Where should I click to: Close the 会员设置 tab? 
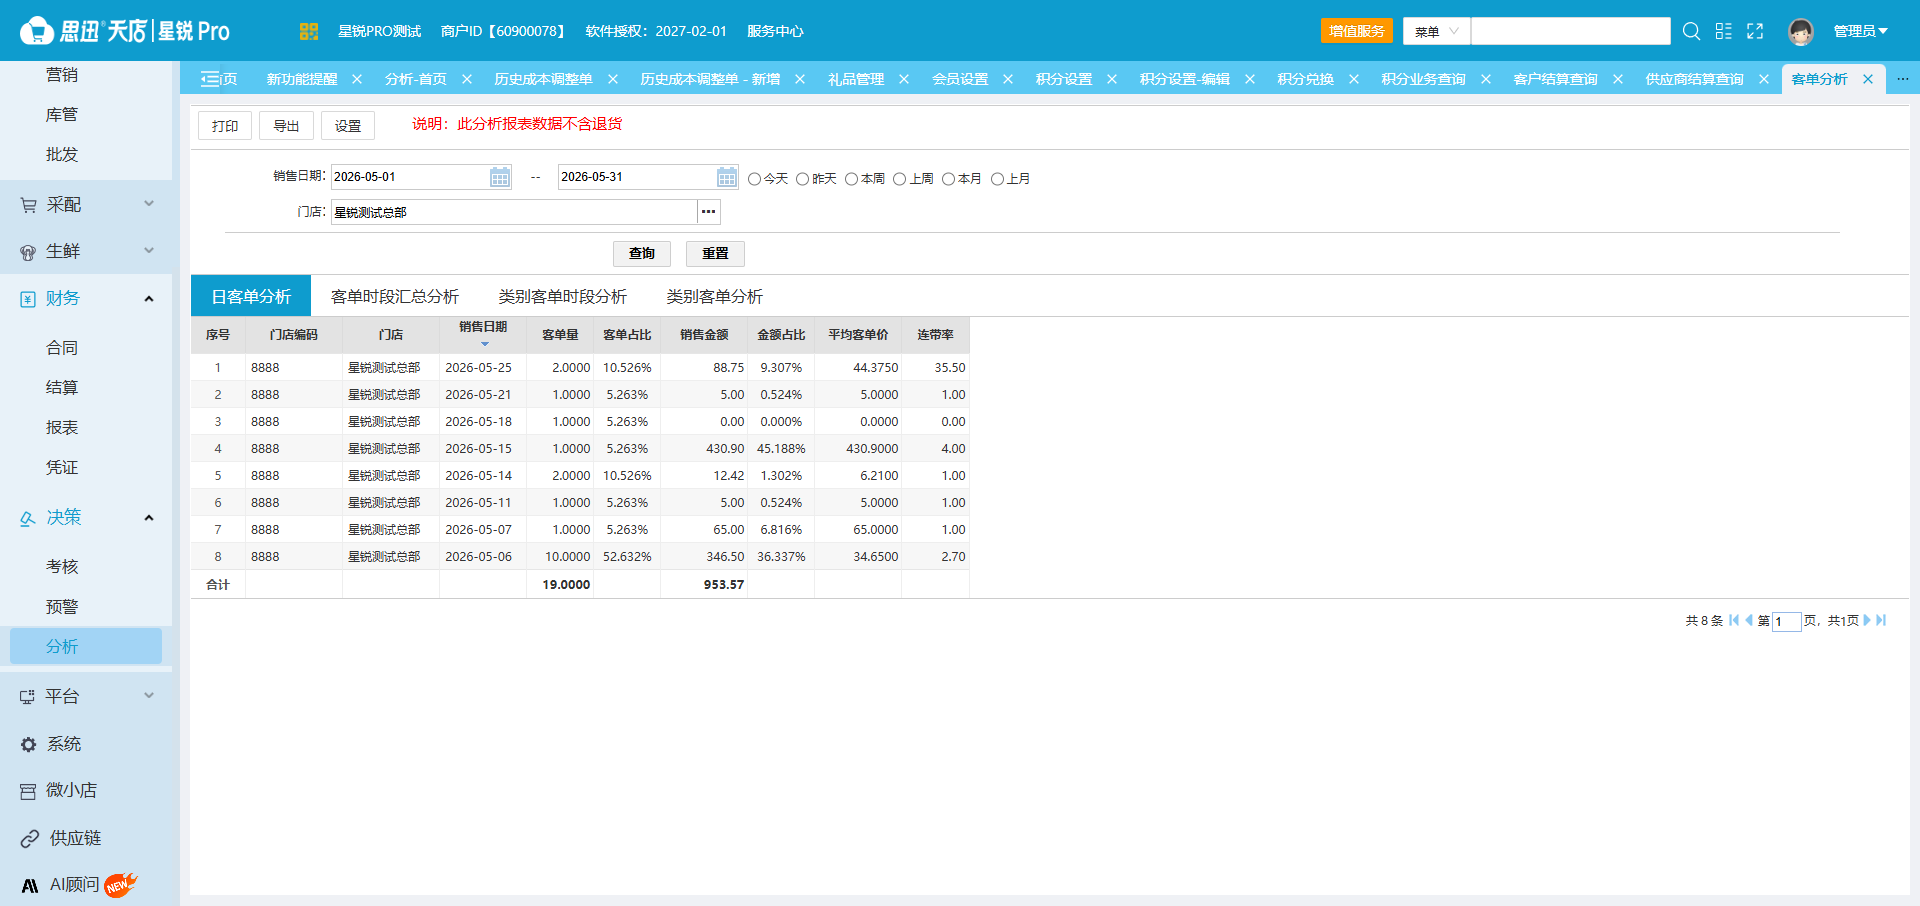(1008, 79)
